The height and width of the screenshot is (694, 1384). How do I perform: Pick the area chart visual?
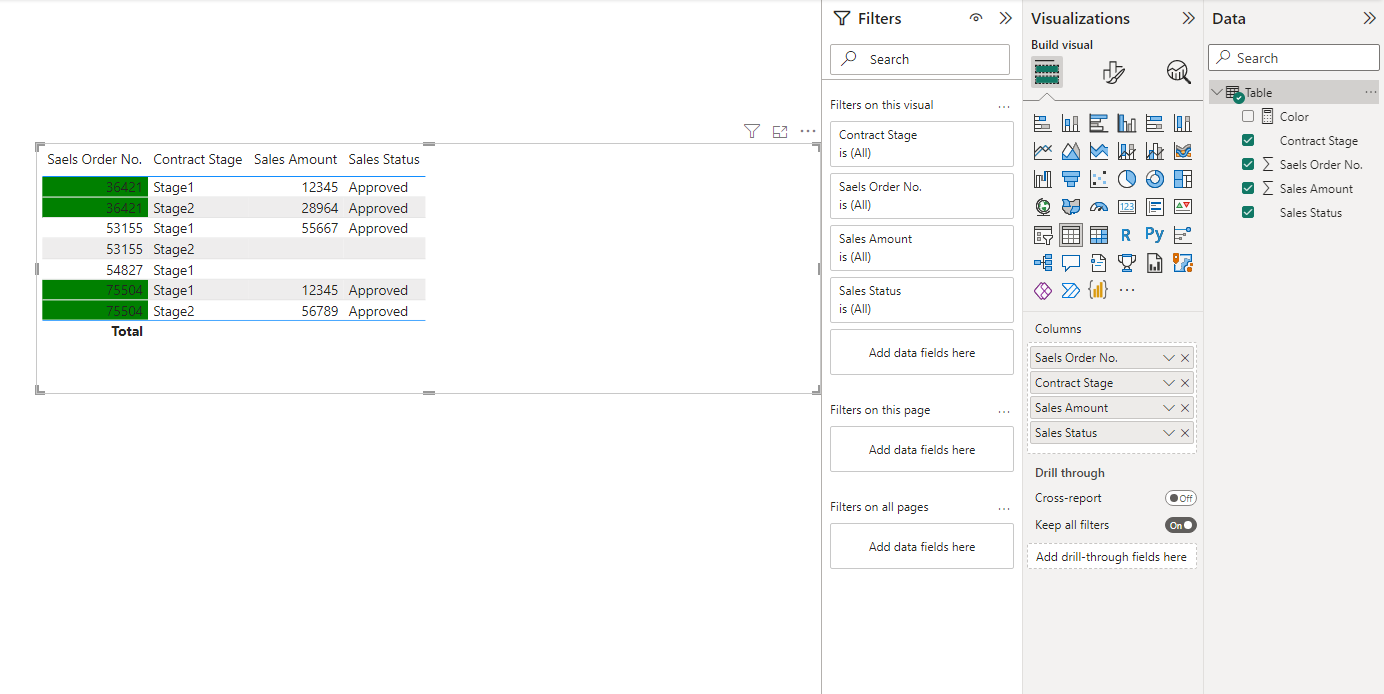1071,152
